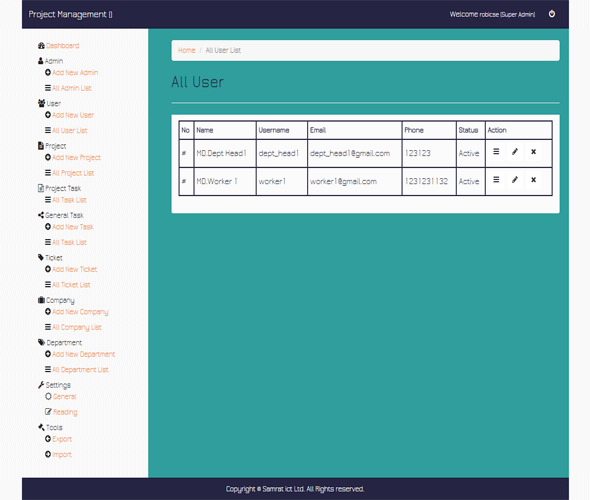
Task: Open details list icon for MD.Worker 1
Action: (496, 180)
